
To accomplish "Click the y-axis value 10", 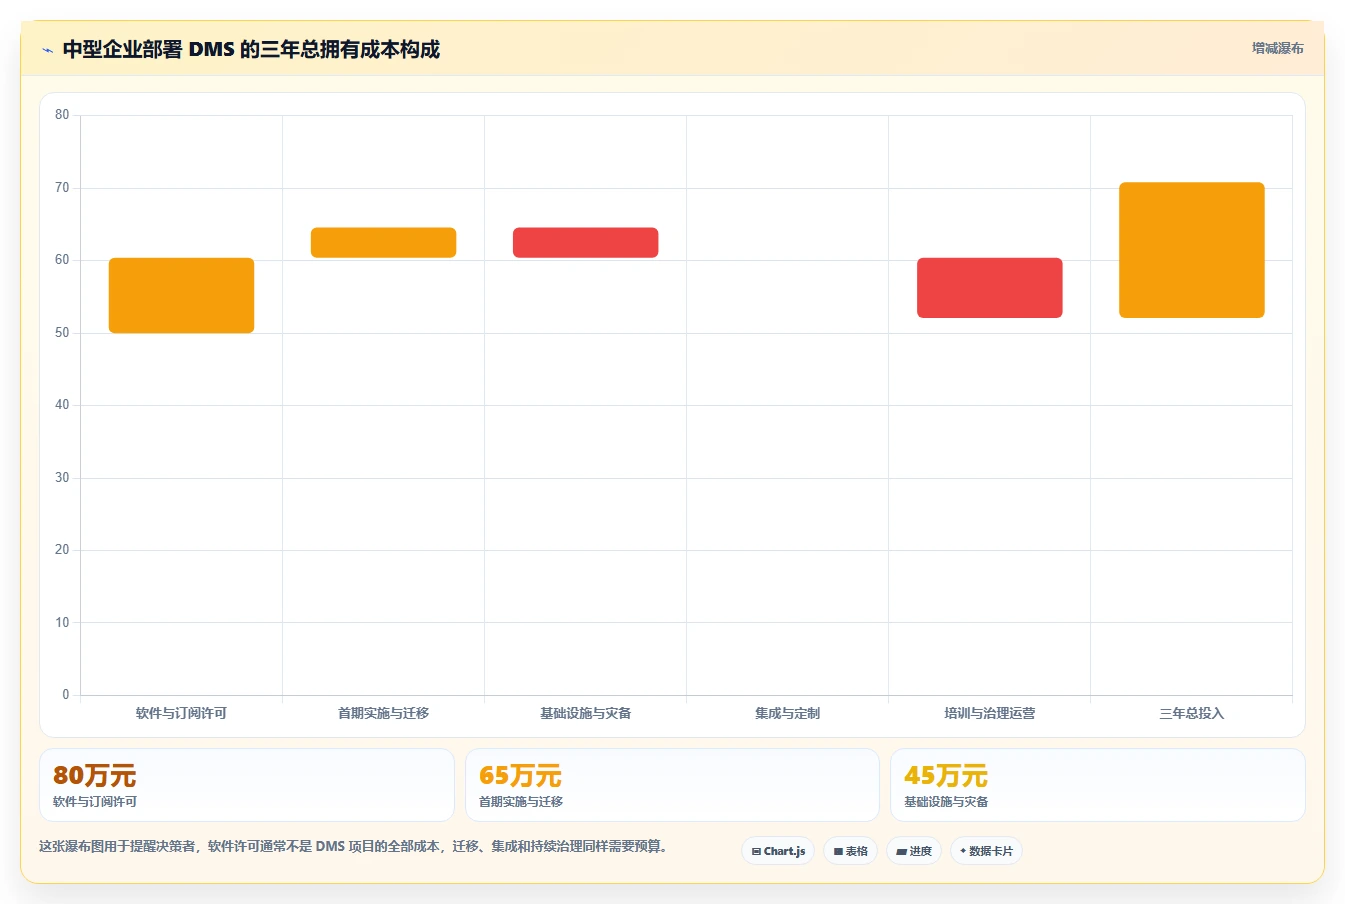I will [62, 622].
